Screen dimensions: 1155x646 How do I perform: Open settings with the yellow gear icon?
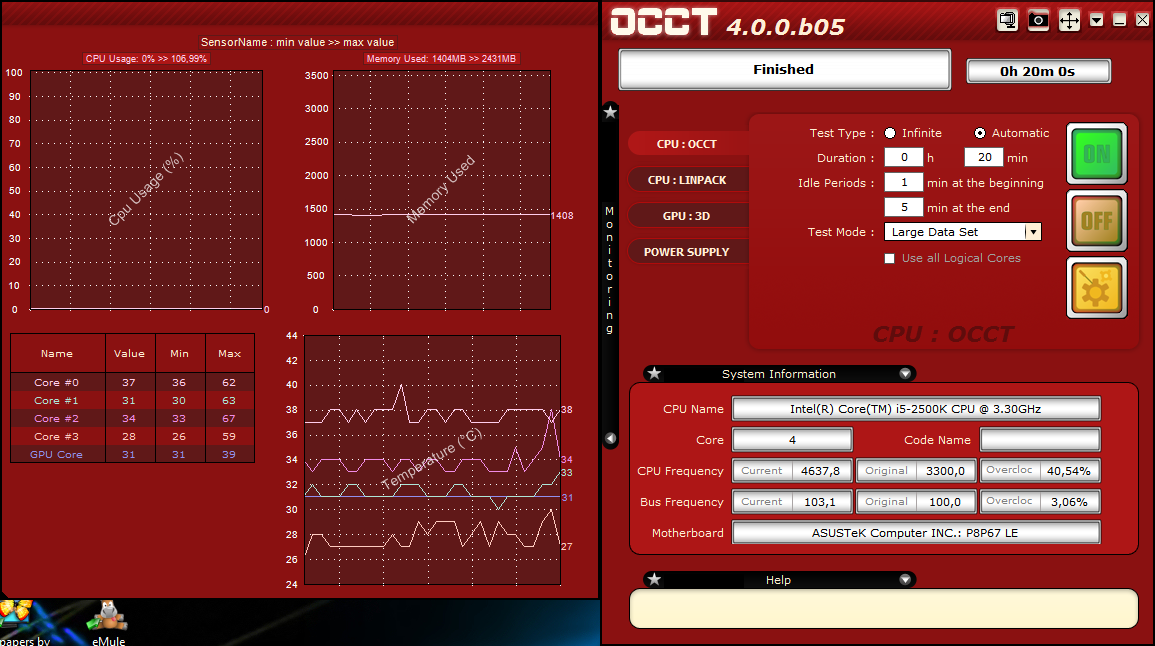(1096, 288)
